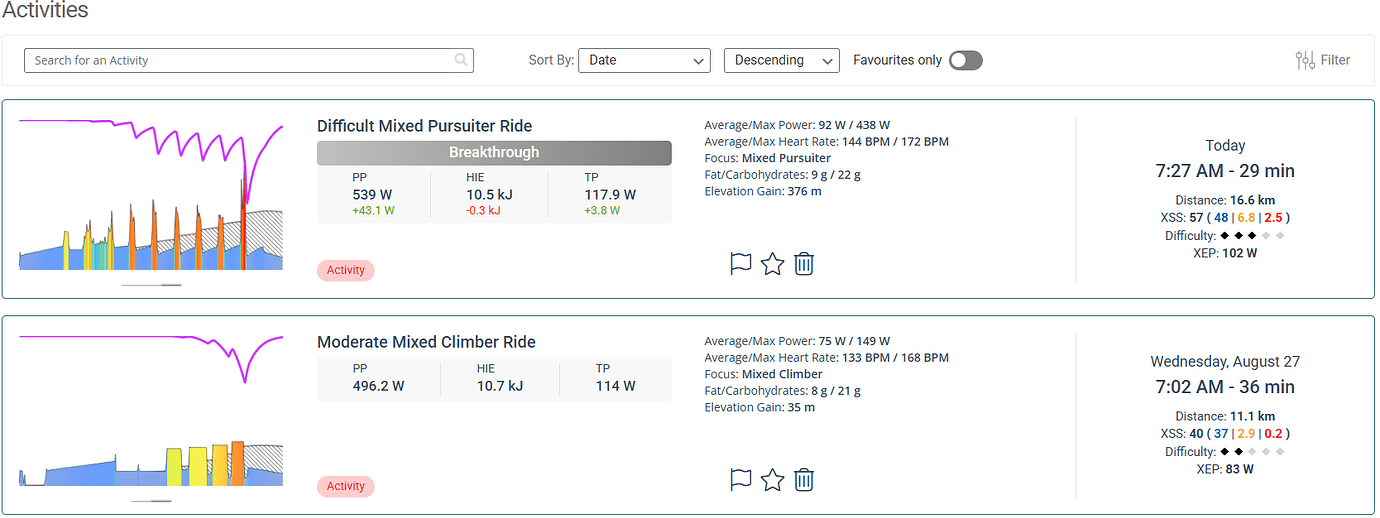This screenshot has height=518, width=1380.
Task: Delete the Difficult Mixed Pursuiter Ride
Action: pyautogui.click(x=804, y=264)
